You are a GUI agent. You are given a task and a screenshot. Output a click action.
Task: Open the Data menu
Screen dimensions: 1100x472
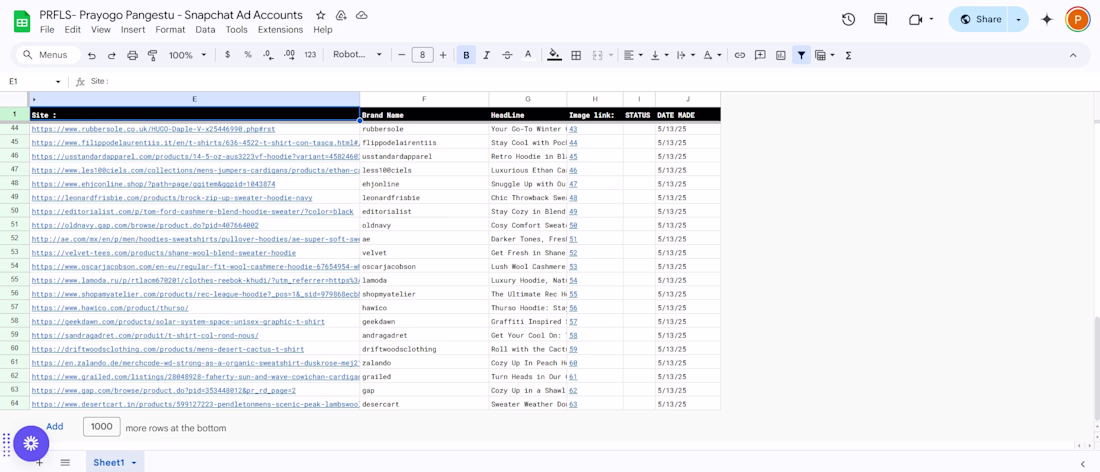pyautogui.click(x=206, y=29)
